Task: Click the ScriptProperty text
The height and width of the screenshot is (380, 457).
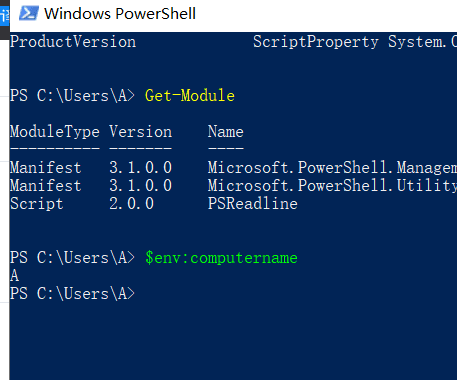Action: point(316,42)
